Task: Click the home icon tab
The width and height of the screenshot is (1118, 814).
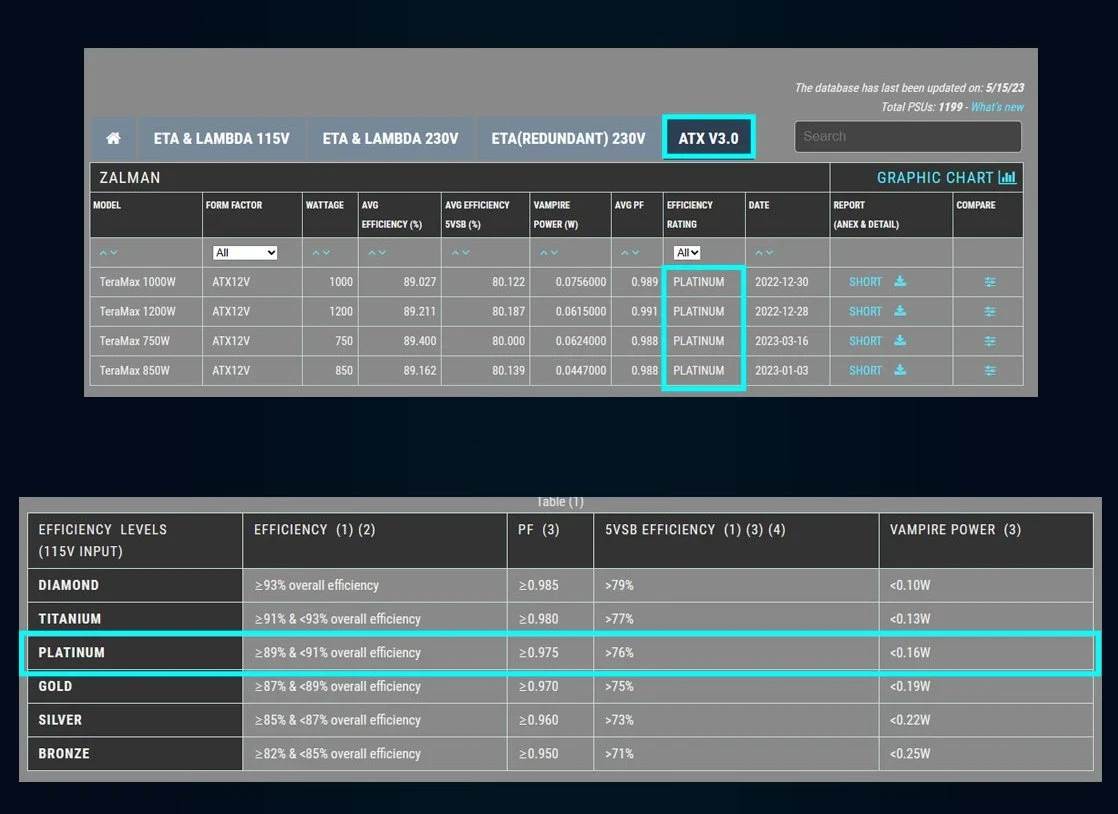Action: pyautogui.click(x=114, y=138)
